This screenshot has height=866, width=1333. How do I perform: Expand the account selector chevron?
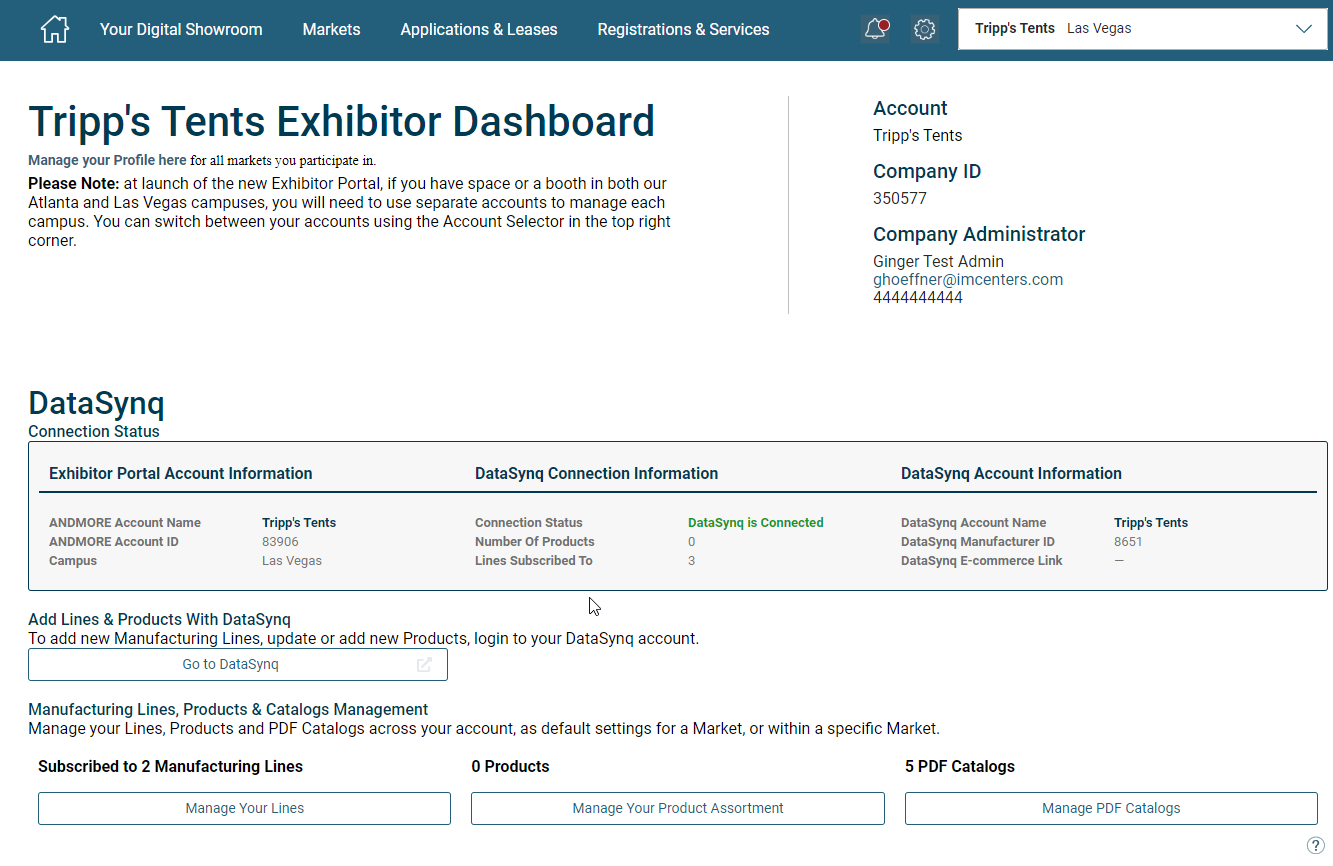(1304, 29)
